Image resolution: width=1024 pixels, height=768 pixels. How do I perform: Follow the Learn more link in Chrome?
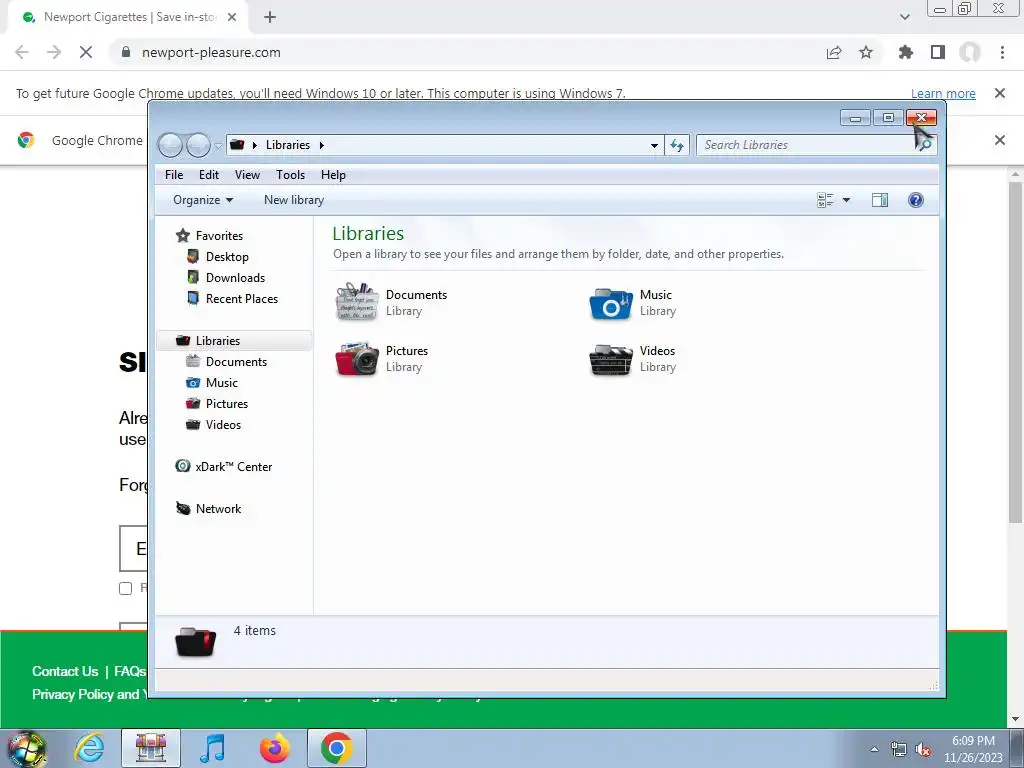[x=943, y=93]
